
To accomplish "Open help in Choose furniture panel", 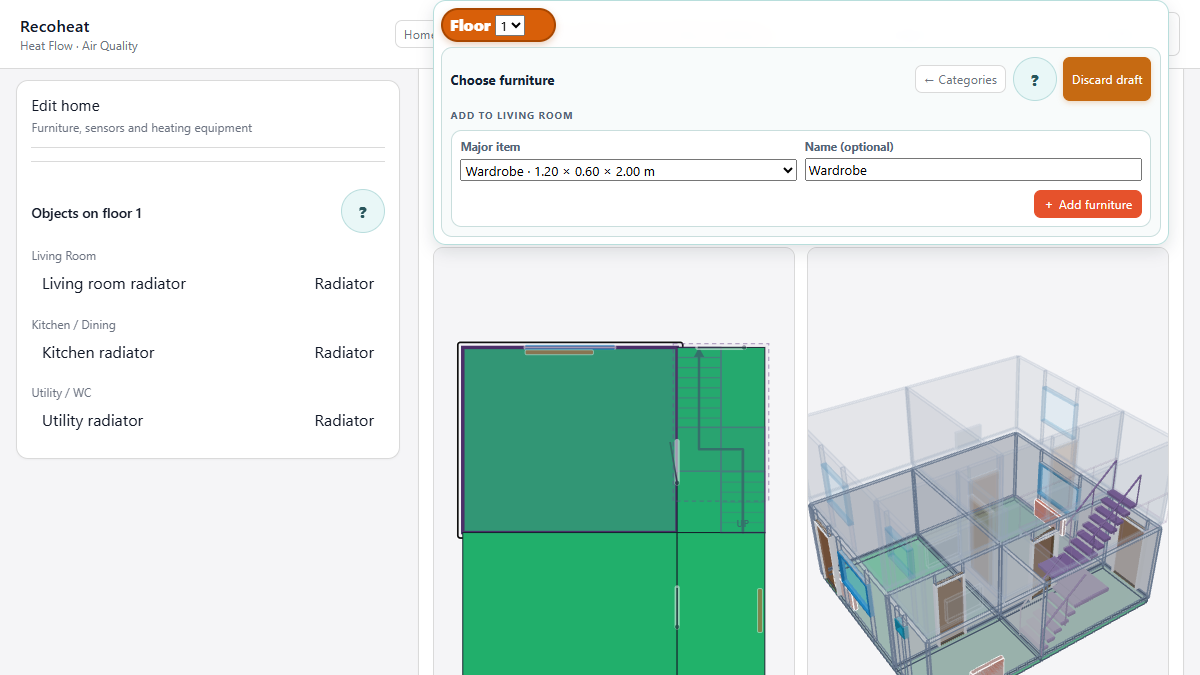I will [1035, 80].
